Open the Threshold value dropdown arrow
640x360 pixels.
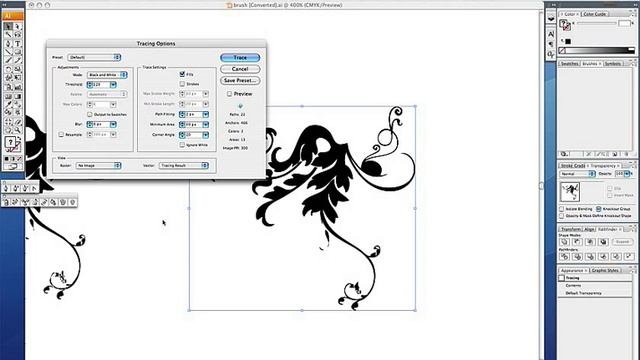click(113, 84)
